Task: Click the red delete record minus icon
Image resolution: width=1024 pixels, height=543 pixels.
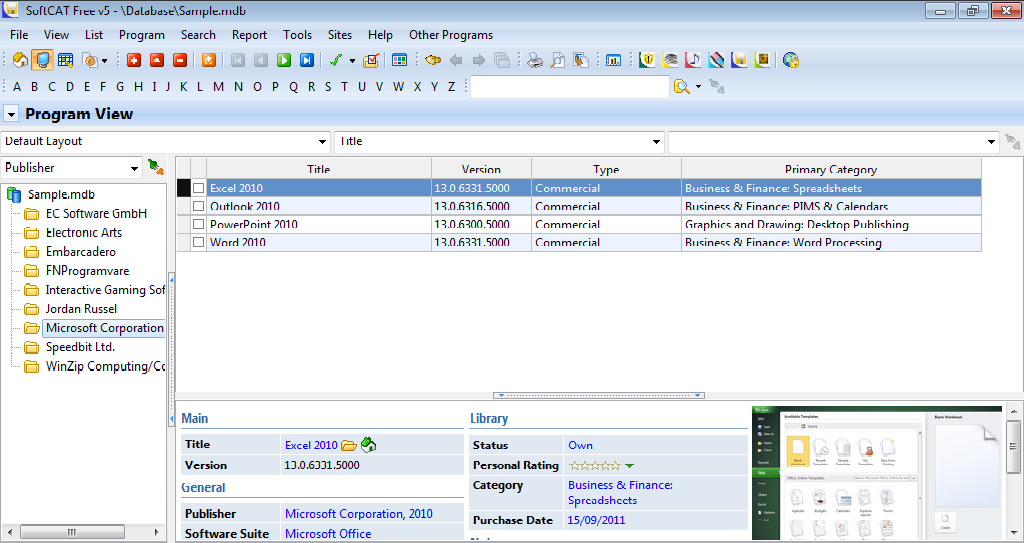Action: [180, 60]
